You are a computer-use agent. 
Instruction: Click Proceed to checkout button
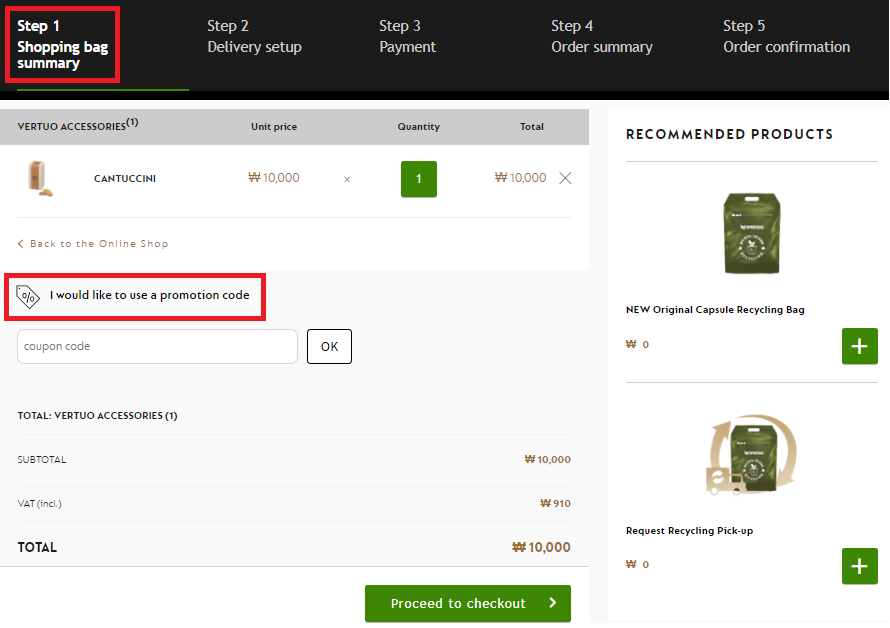pyautogui.click(x=468, y=604)
